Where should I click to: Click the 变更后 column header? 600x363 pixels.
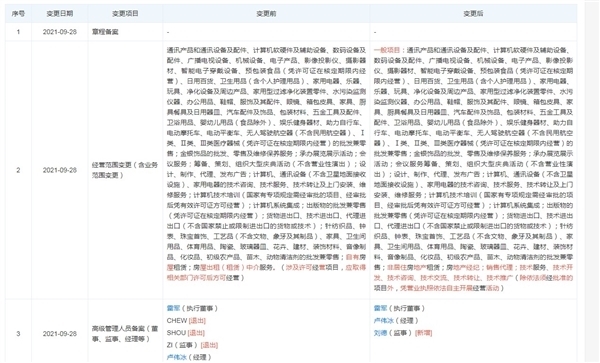click(x=473, y=13)
